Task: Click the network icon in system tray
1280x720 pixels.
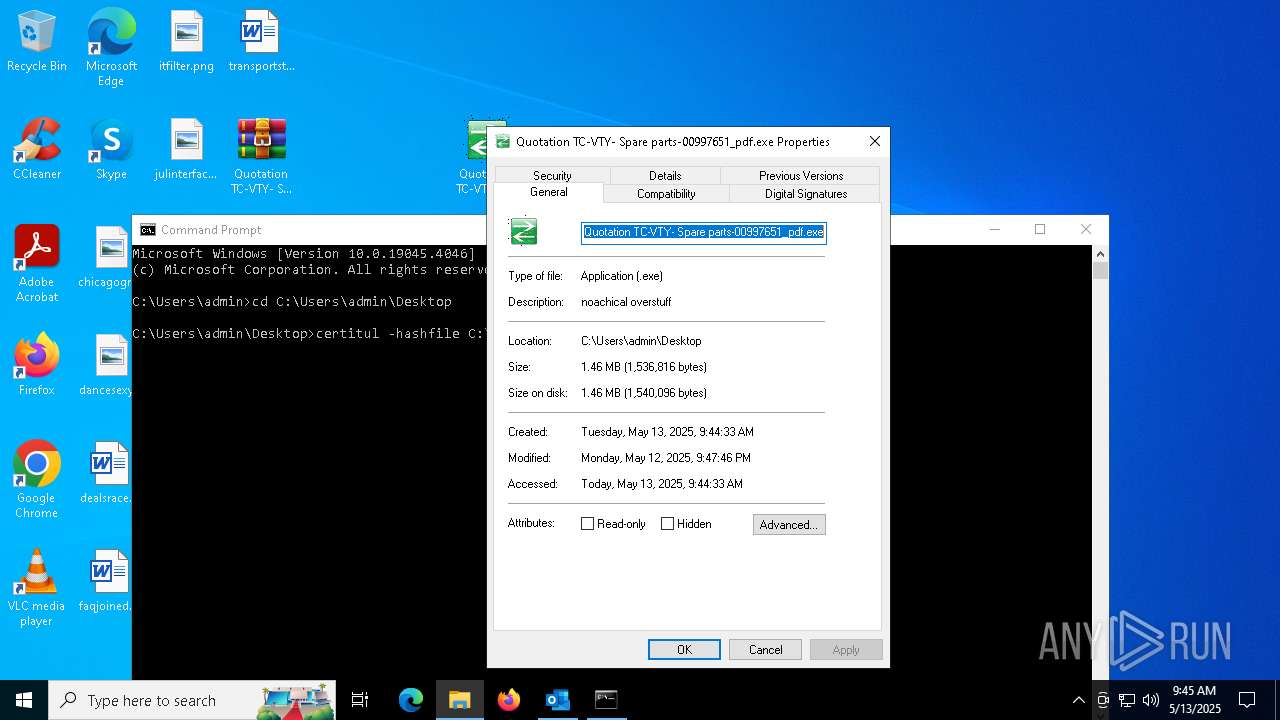Action: [1127, 700]
